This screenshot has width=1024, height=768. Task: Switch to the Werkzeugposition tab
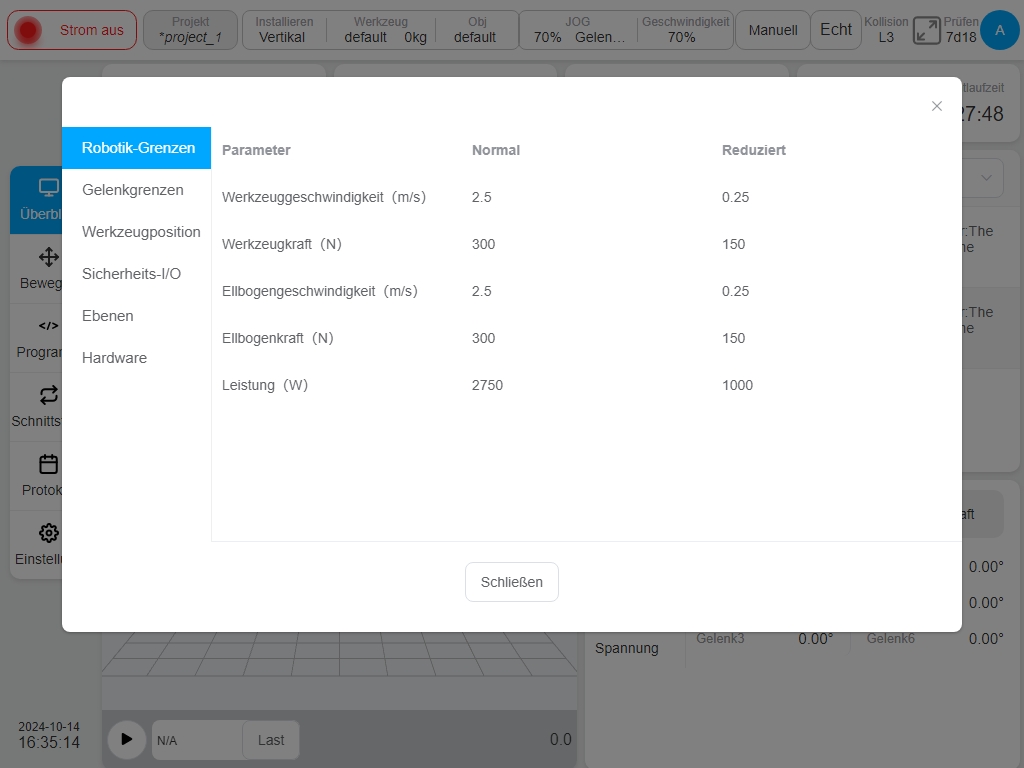pyautogui.click(x=136, y=232)
